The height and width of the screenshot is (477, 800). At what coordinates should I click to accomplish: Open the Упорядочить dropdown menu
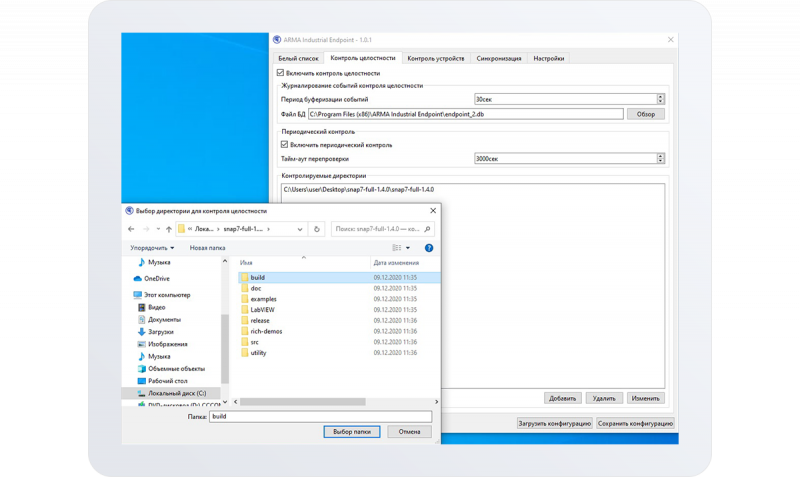pos(152,247)
